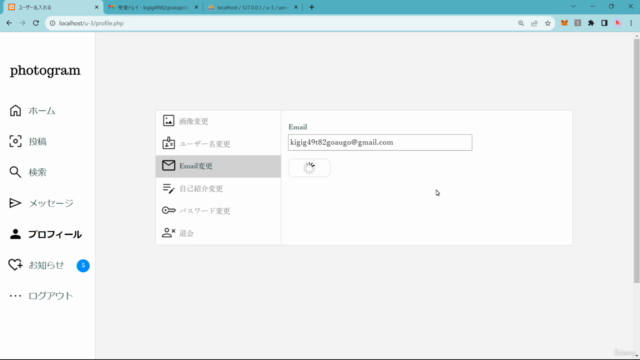The height and width of the screenshot is (360, 640).
Task: Open the お知らせ blue notification badge
Action: tap(83, 265)
